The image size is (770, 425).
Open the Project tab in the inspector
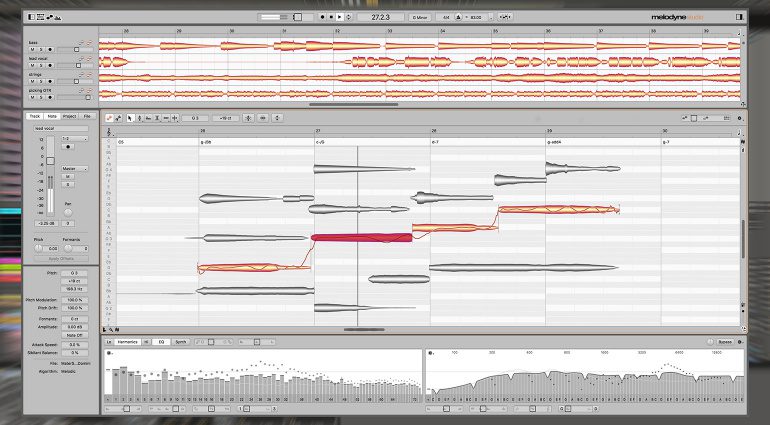(69, 116)
